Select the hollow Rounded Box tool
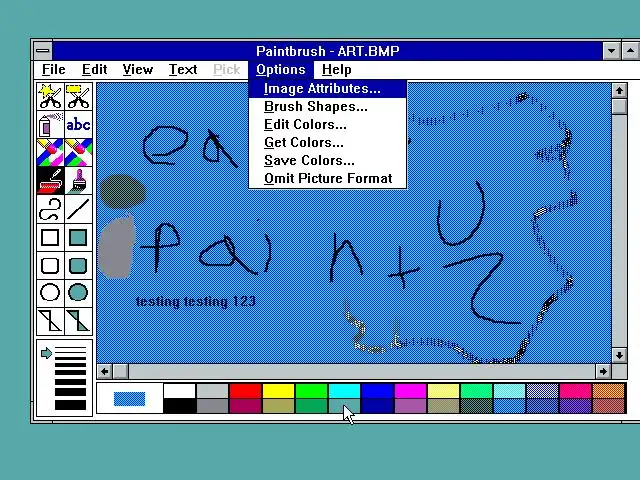This screenshot has height=480, width=640. point(50,265)
